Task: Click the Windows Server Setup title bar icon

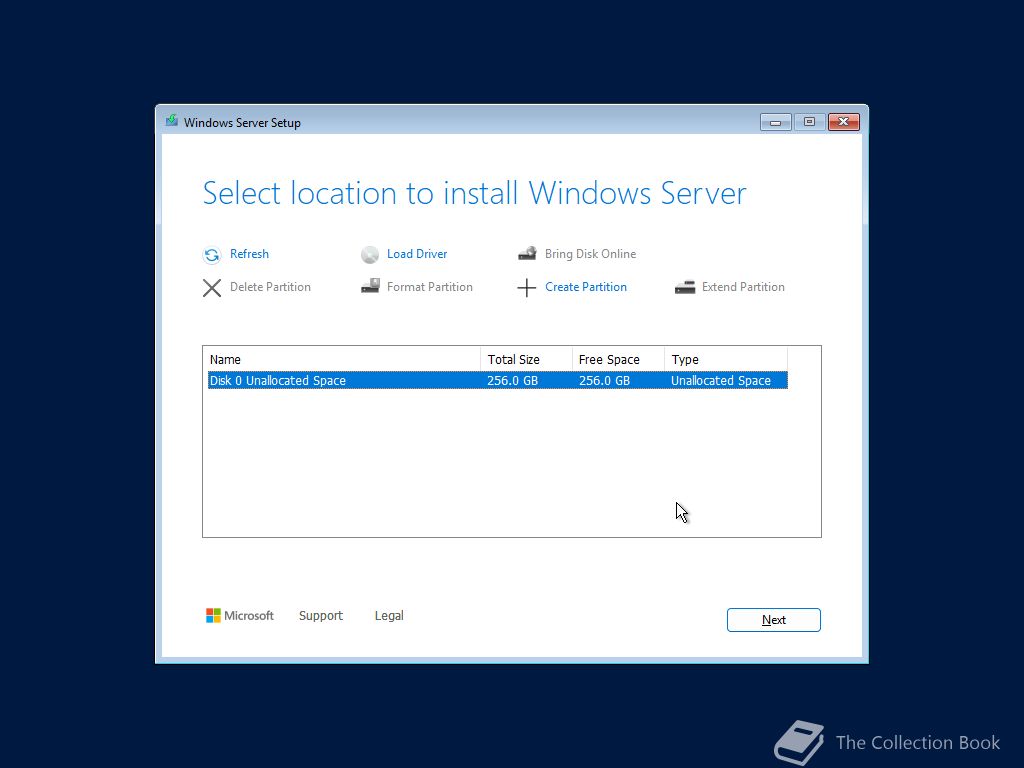Action: click(172, 121)
